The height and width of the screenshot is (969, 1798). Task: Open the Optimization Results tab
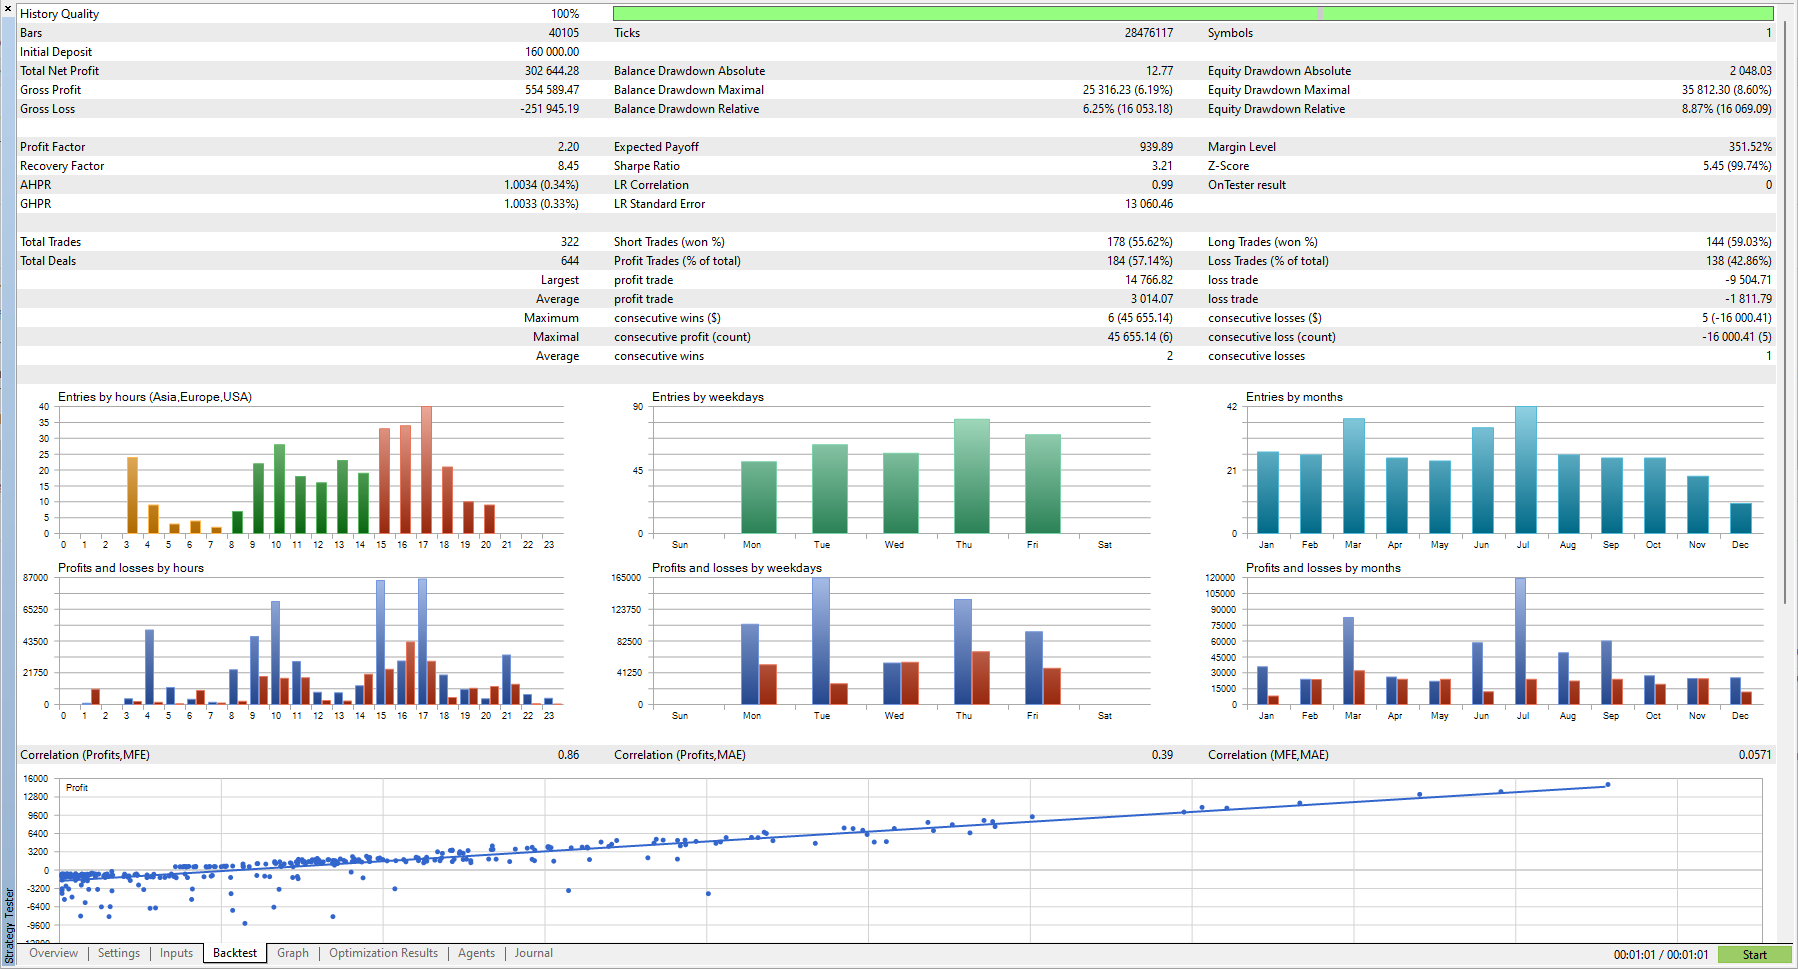pyautogui.click(x=384, y=953)
